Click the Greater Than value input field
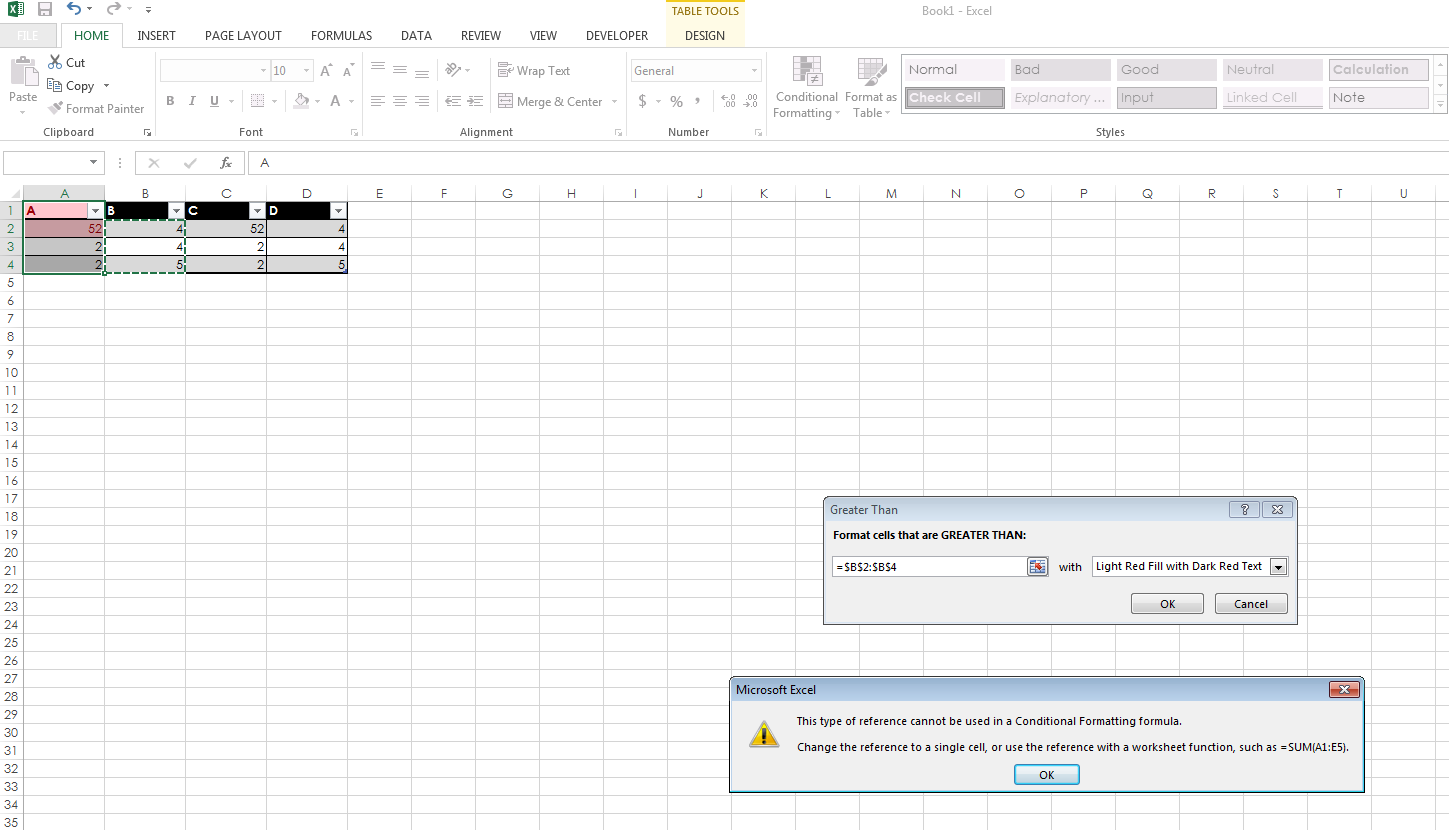The height and width of the screenshot is (830, 1449). coord(929,566)
